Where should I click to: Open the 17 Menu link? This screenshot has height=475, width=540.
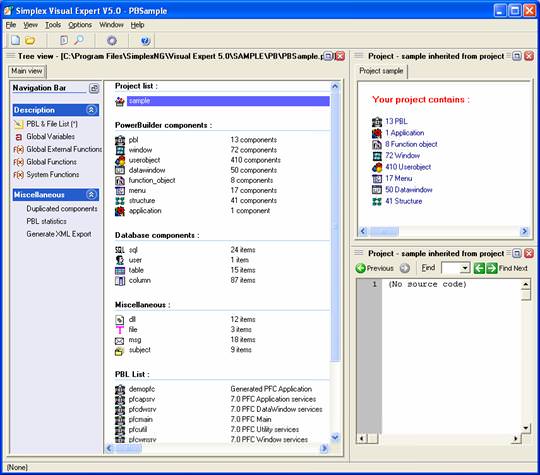399,178
